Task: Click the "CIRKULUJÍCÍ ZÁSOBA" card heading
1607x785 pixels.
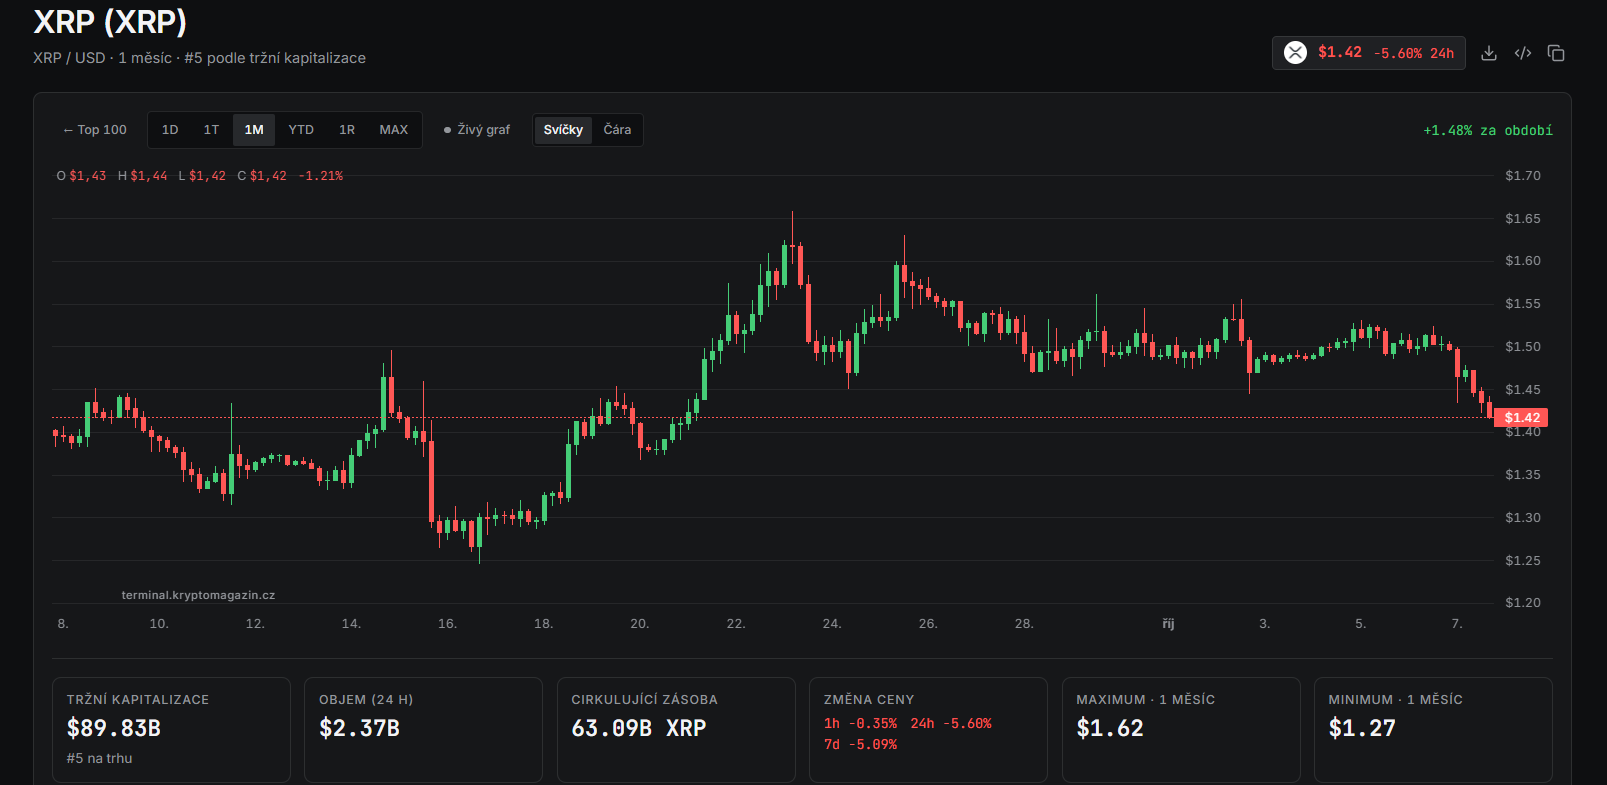Action: click(644, 700)
